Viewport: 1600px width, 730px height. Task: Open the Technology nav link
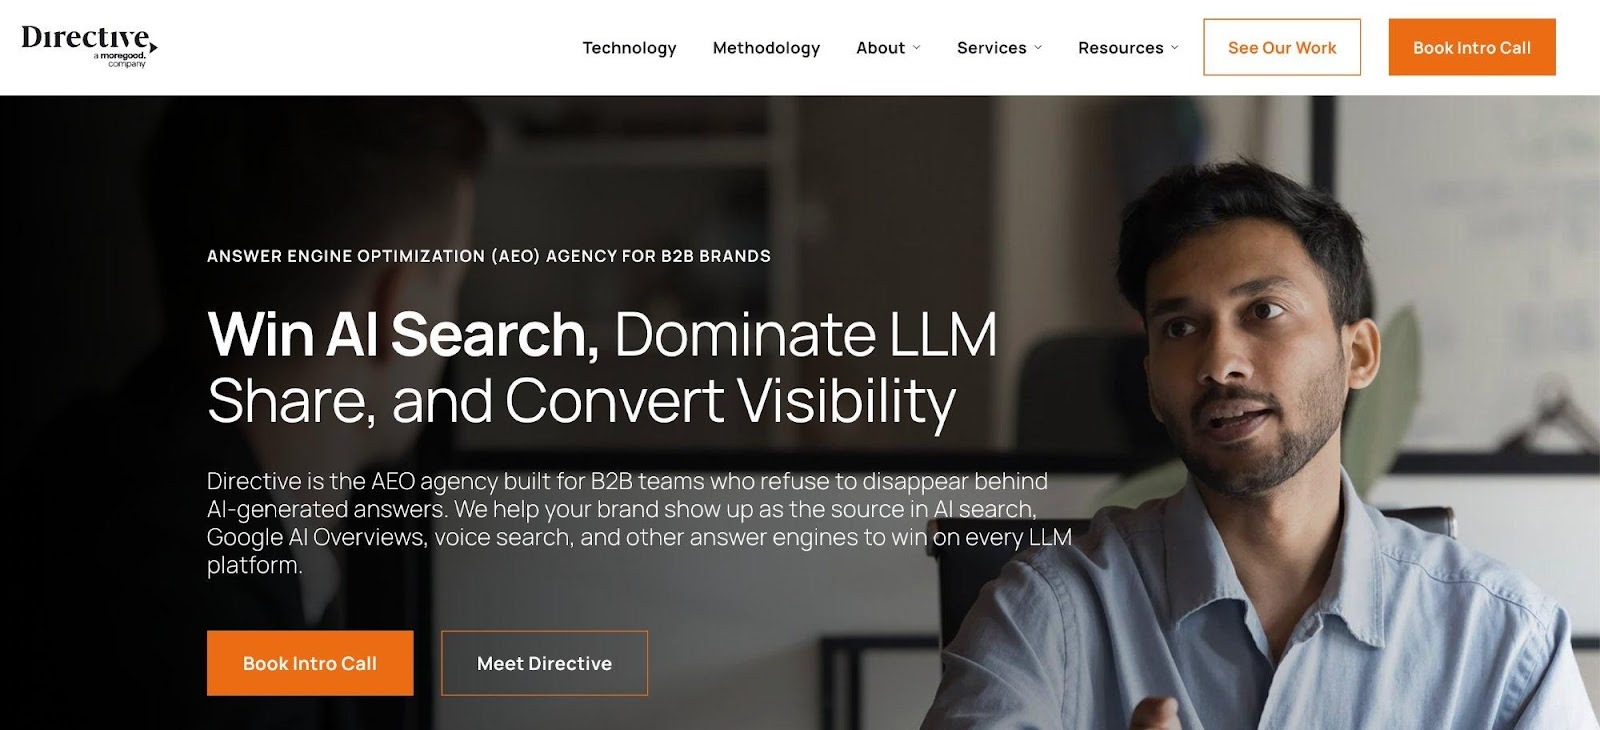pos(629,48)
